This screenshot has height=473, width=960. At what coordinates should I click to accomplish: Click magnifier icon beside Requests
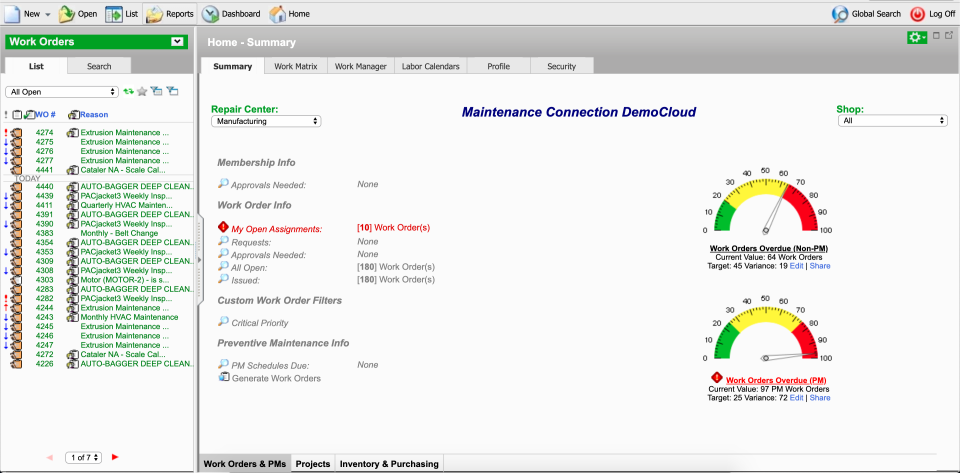223,241
